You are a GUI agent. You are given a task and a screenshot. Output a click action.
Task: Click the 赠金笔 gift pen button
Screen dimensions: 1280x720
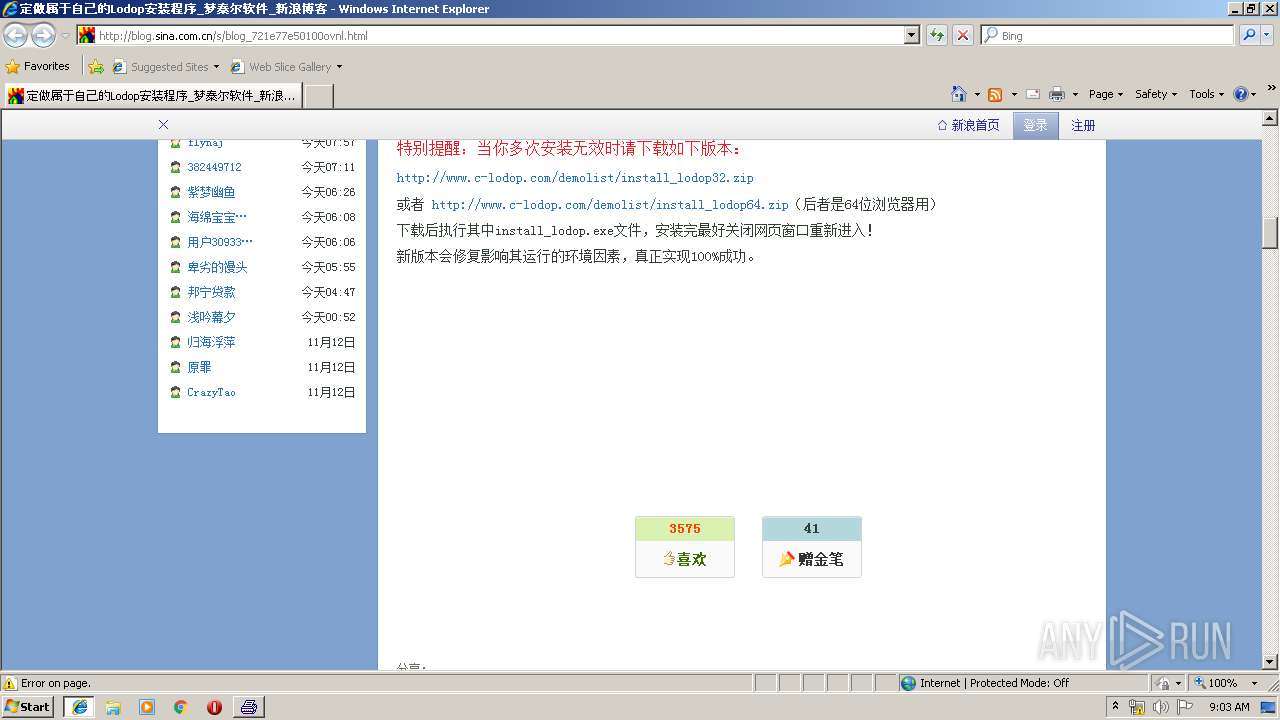point(812,559)
